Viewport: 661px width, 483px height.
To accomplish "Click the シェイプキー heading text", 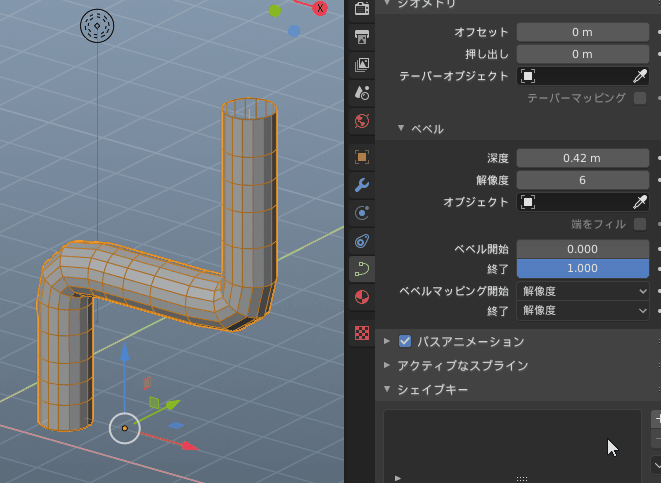I will (x=433, y=389).
